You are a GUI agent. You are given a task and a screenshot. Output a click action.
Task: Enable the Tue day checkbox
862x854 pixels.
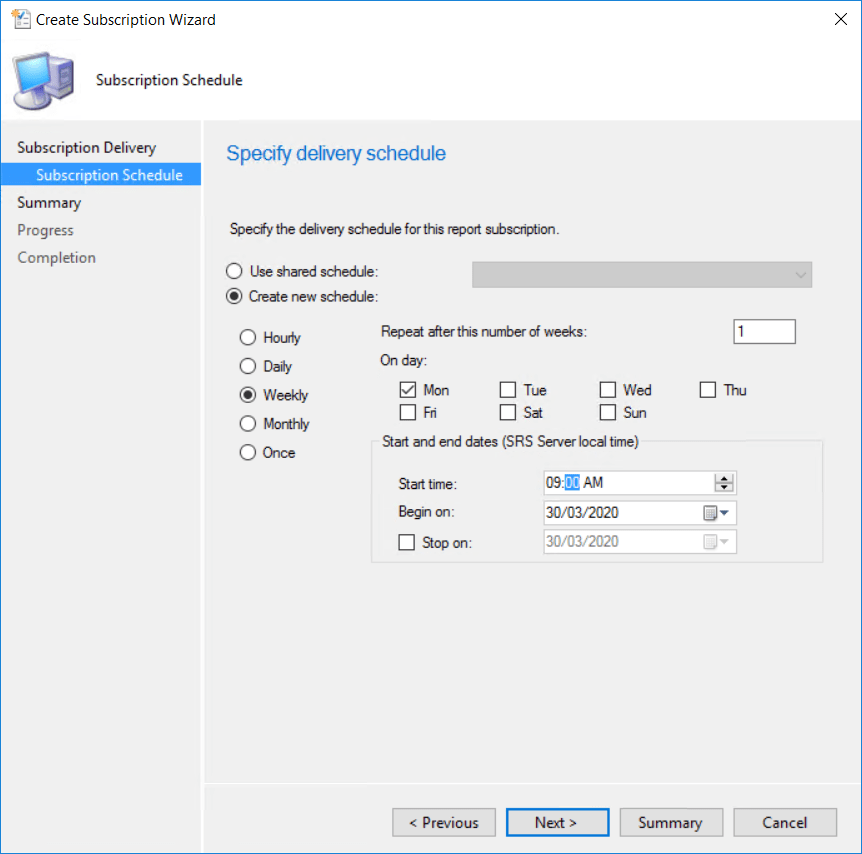coord(508,390)
